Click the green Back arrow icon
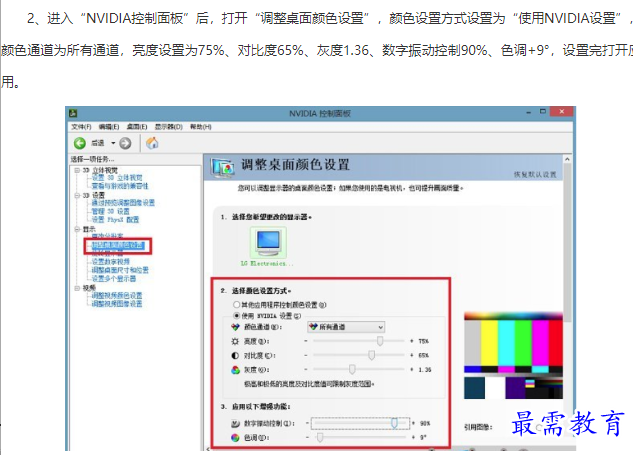 tap(80, 143)
